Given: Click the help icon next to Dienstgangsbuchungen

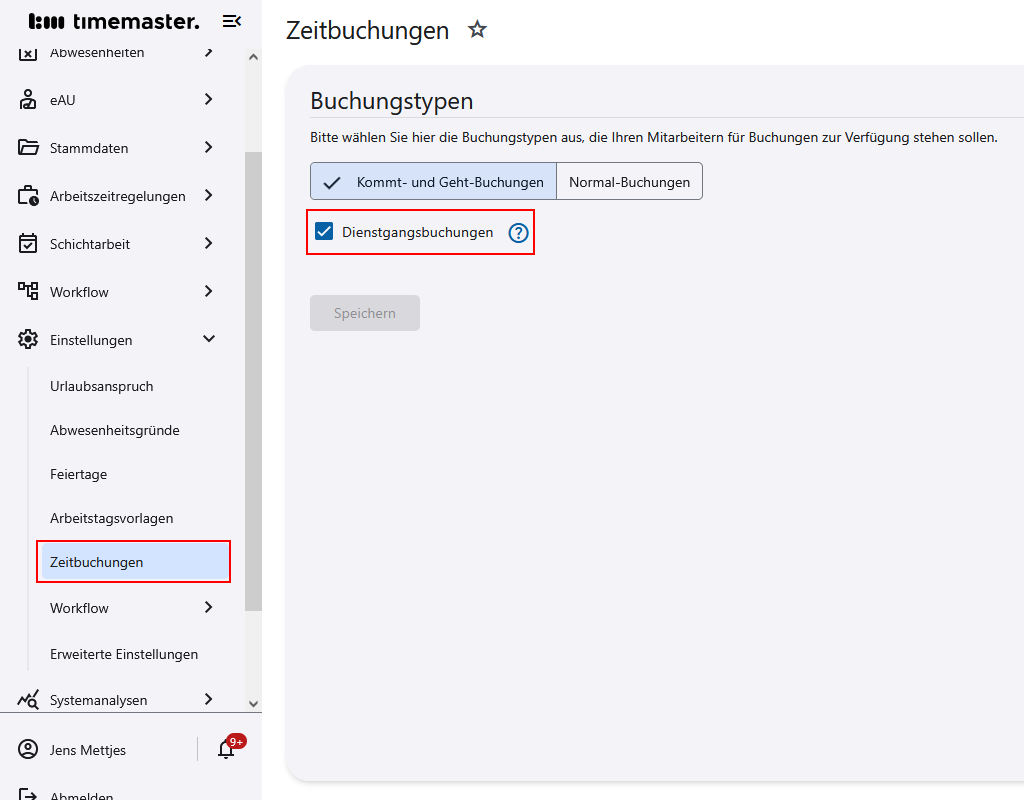Looking at the screenshot, I should pos(518,232).
